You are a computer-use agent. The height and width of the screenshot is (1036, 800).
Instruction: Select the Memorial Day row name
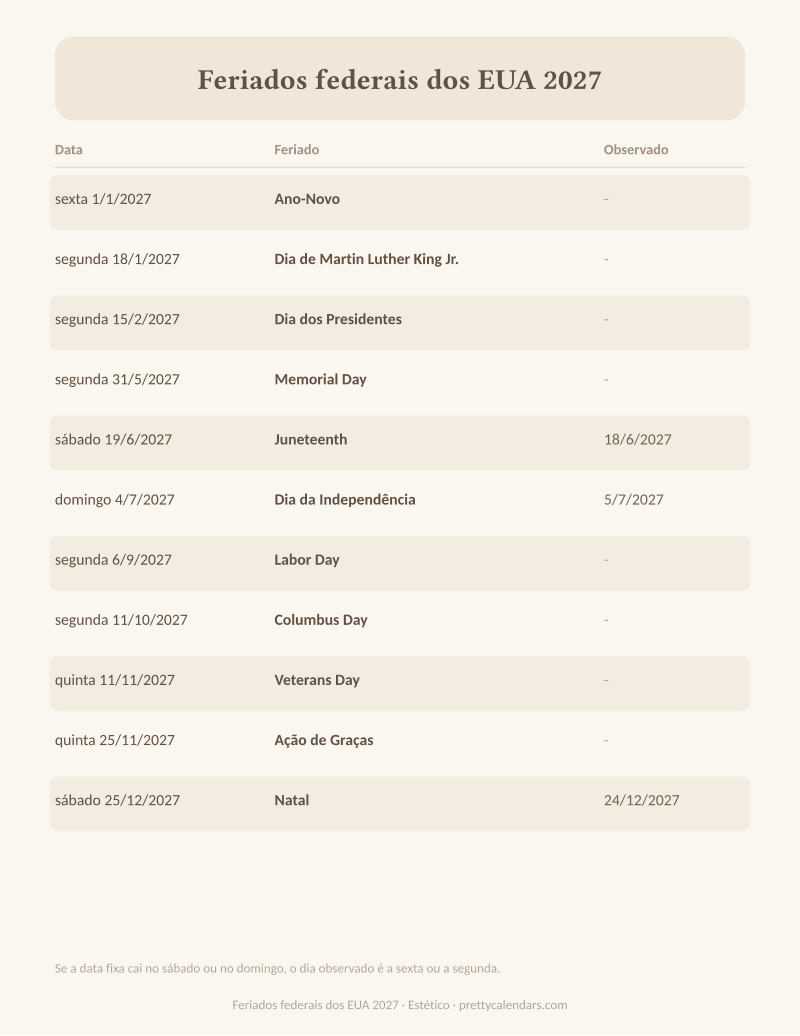pos(320,379)
